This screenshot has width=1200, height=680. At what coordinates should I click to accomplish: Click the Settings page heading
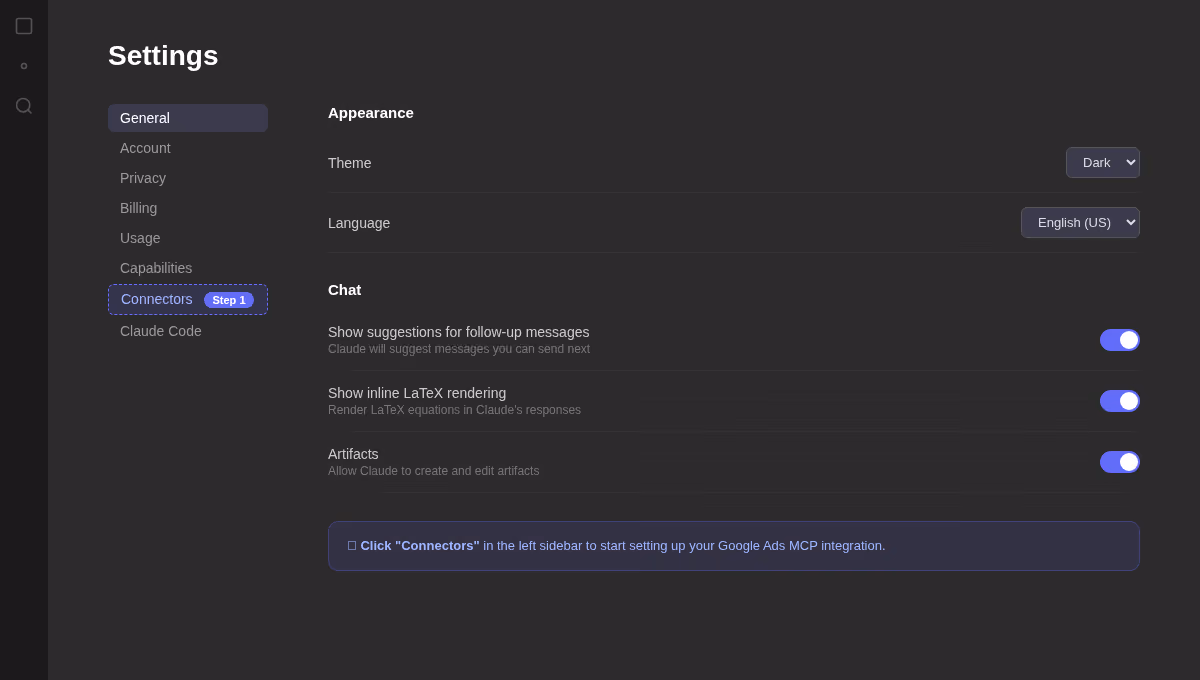coord(163,56)
